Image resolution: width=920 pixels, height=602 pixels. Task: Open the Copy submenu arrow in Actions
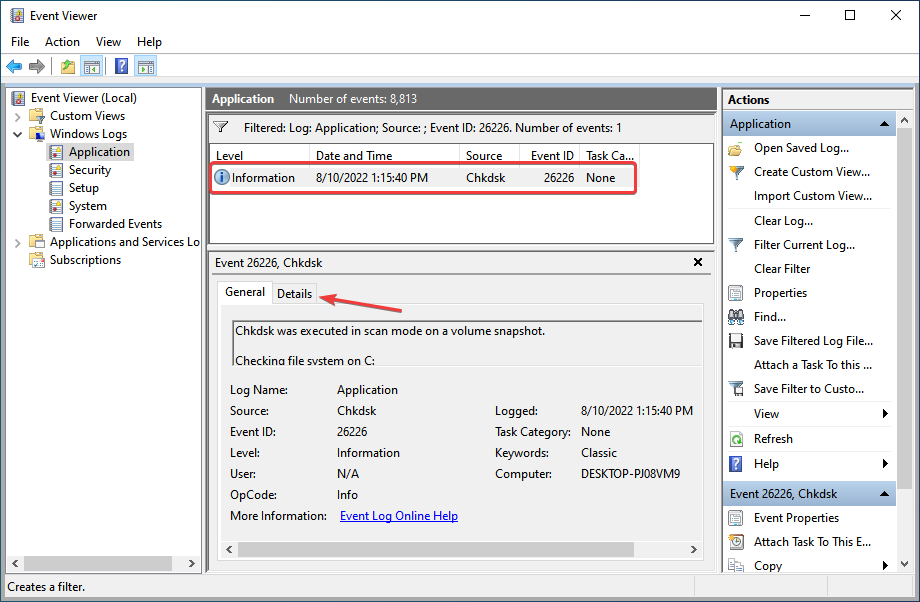(885, 565)
